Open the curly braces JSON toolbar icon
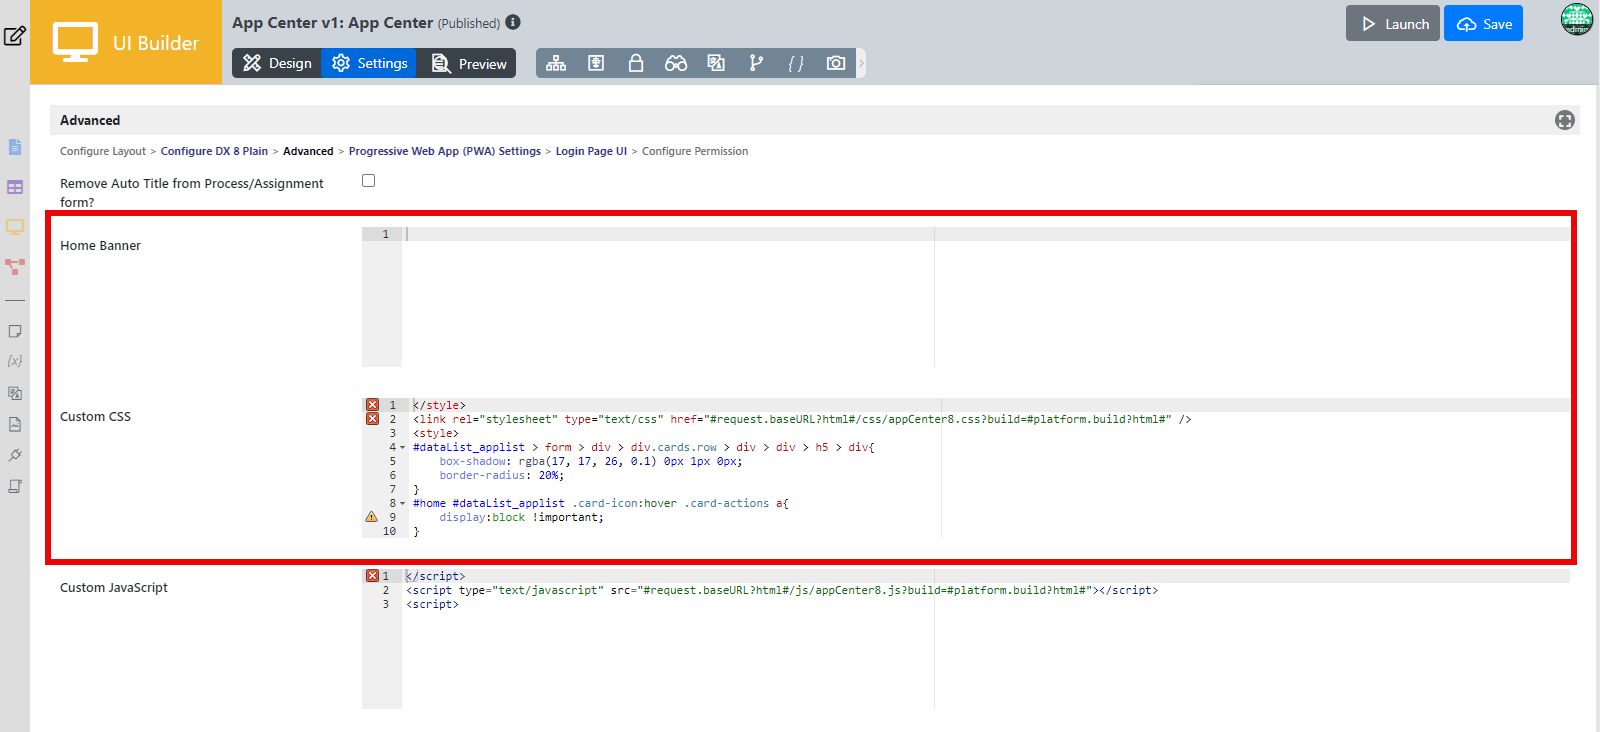Screen dimensions: 1600x732 tap(796, 63)
